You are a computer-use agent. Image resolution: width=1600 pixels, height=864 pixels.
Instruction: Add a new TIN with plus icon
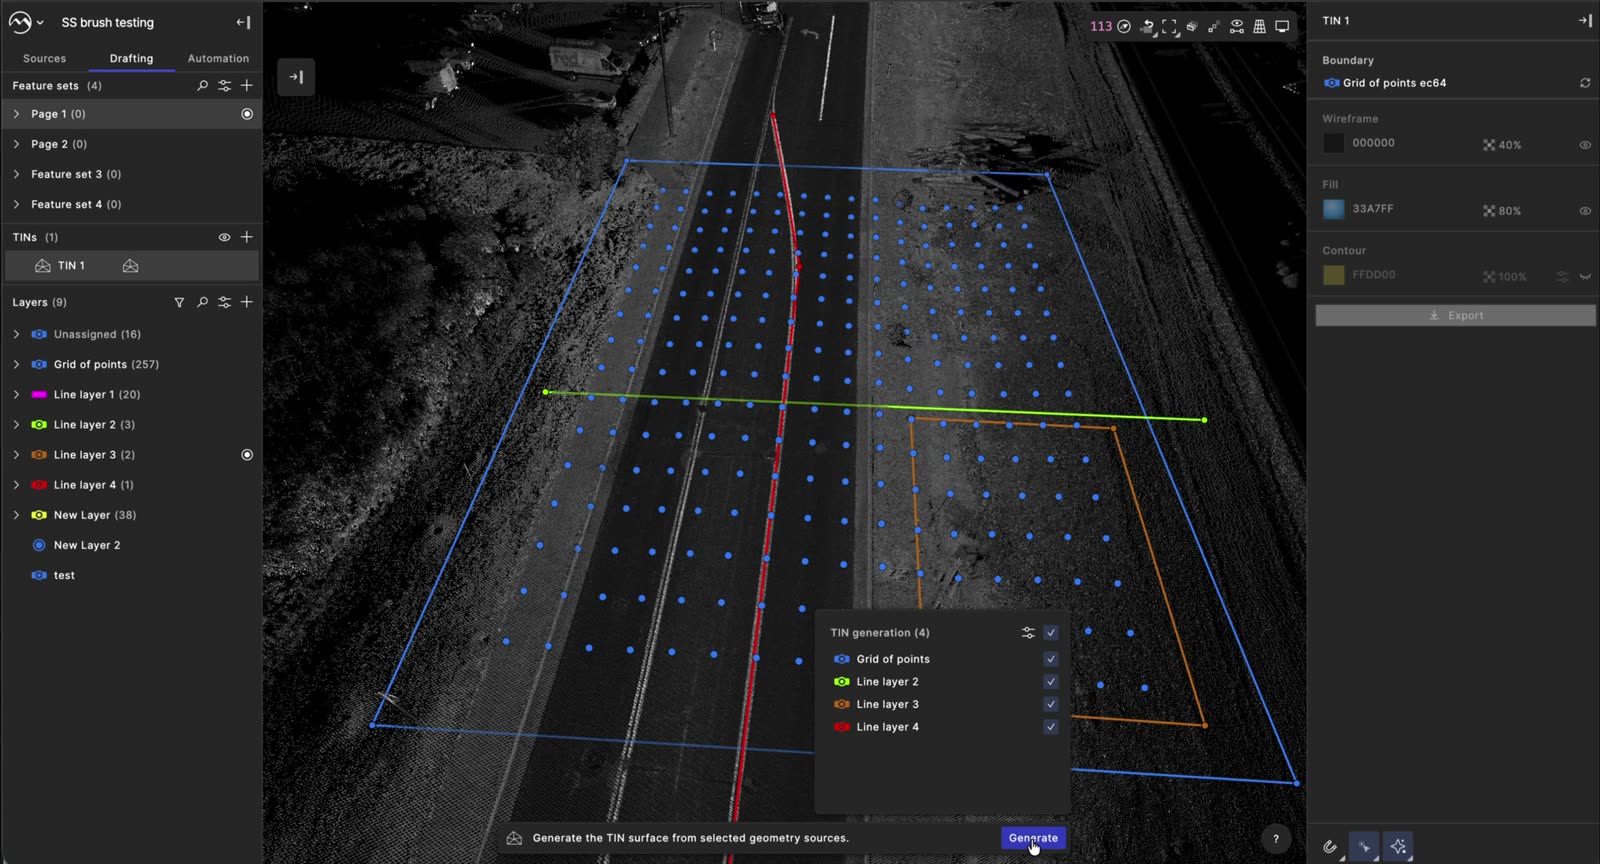tap(247, 237)
